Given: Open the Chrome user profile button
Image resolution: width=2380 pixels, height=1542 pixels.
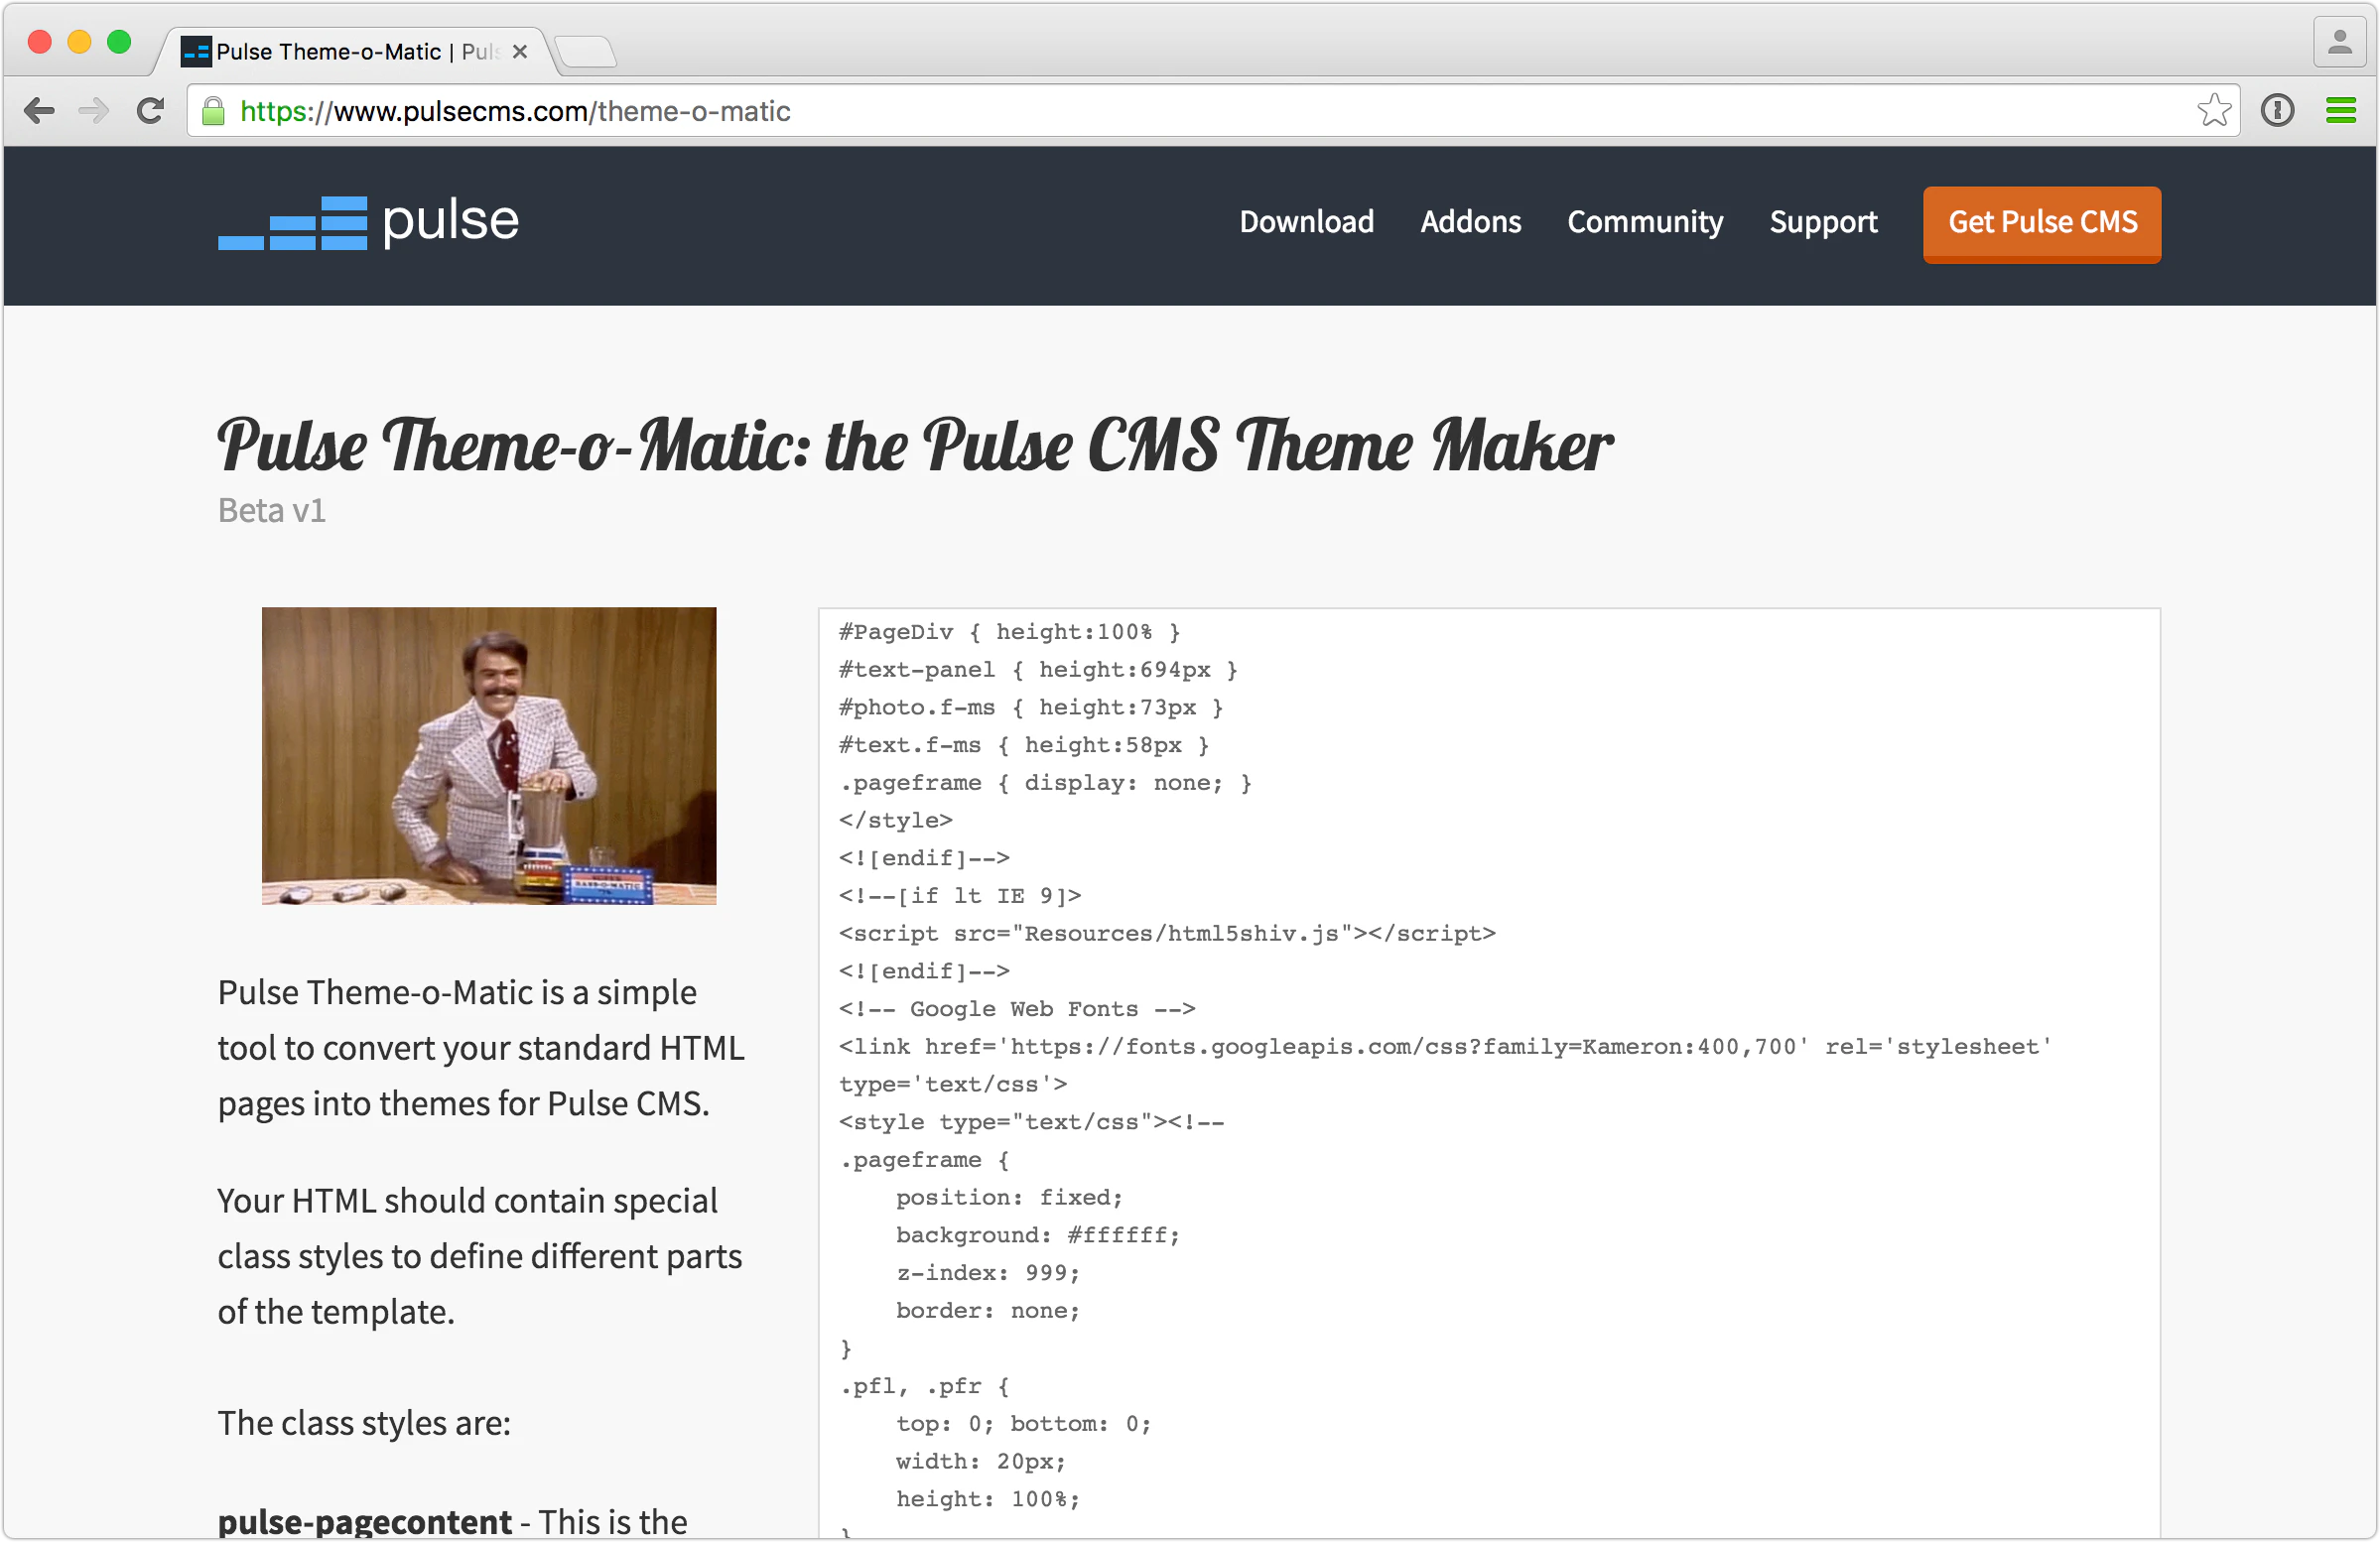Looking at the screenshot, I should tap(2339, 43).
